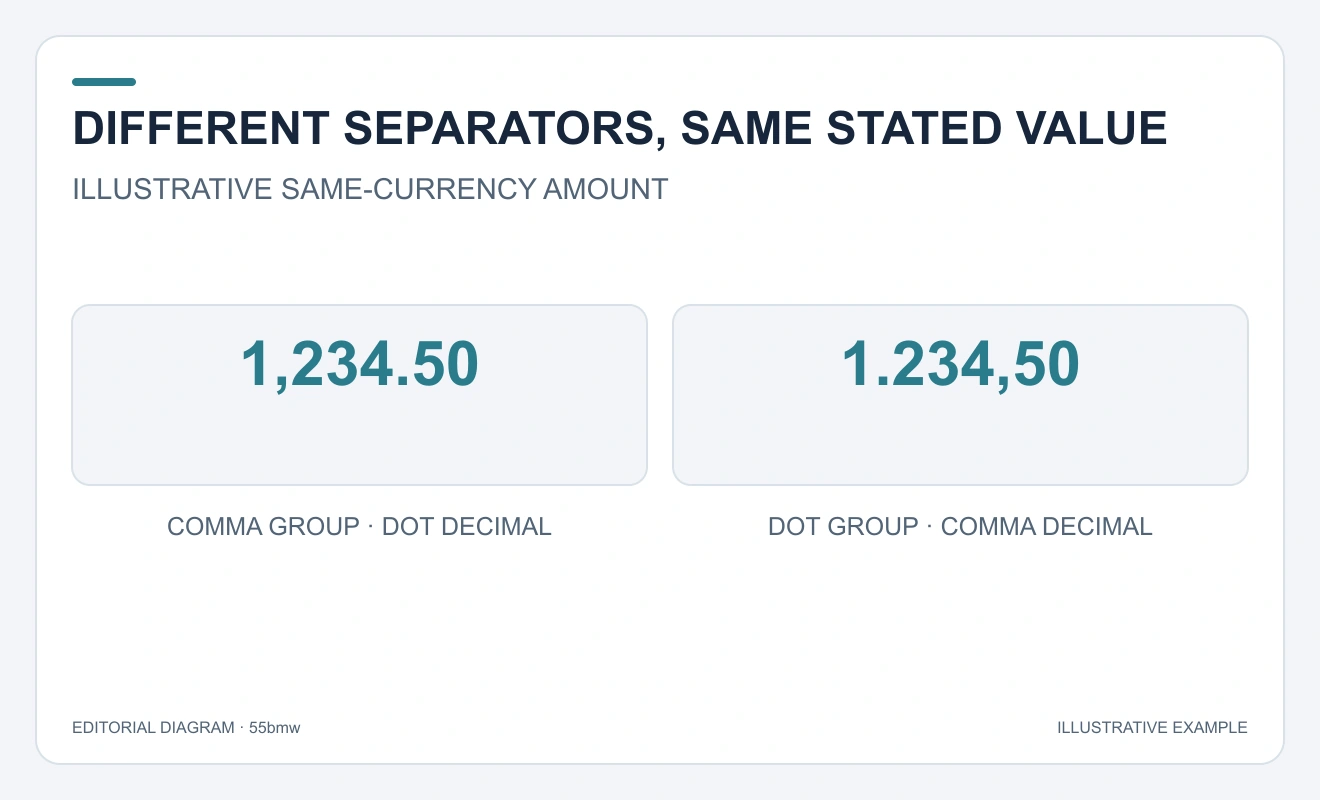
Task: Click the 'ILLUSTRATIVE EXAMPLE' footer text
Action: (1152, 728)
